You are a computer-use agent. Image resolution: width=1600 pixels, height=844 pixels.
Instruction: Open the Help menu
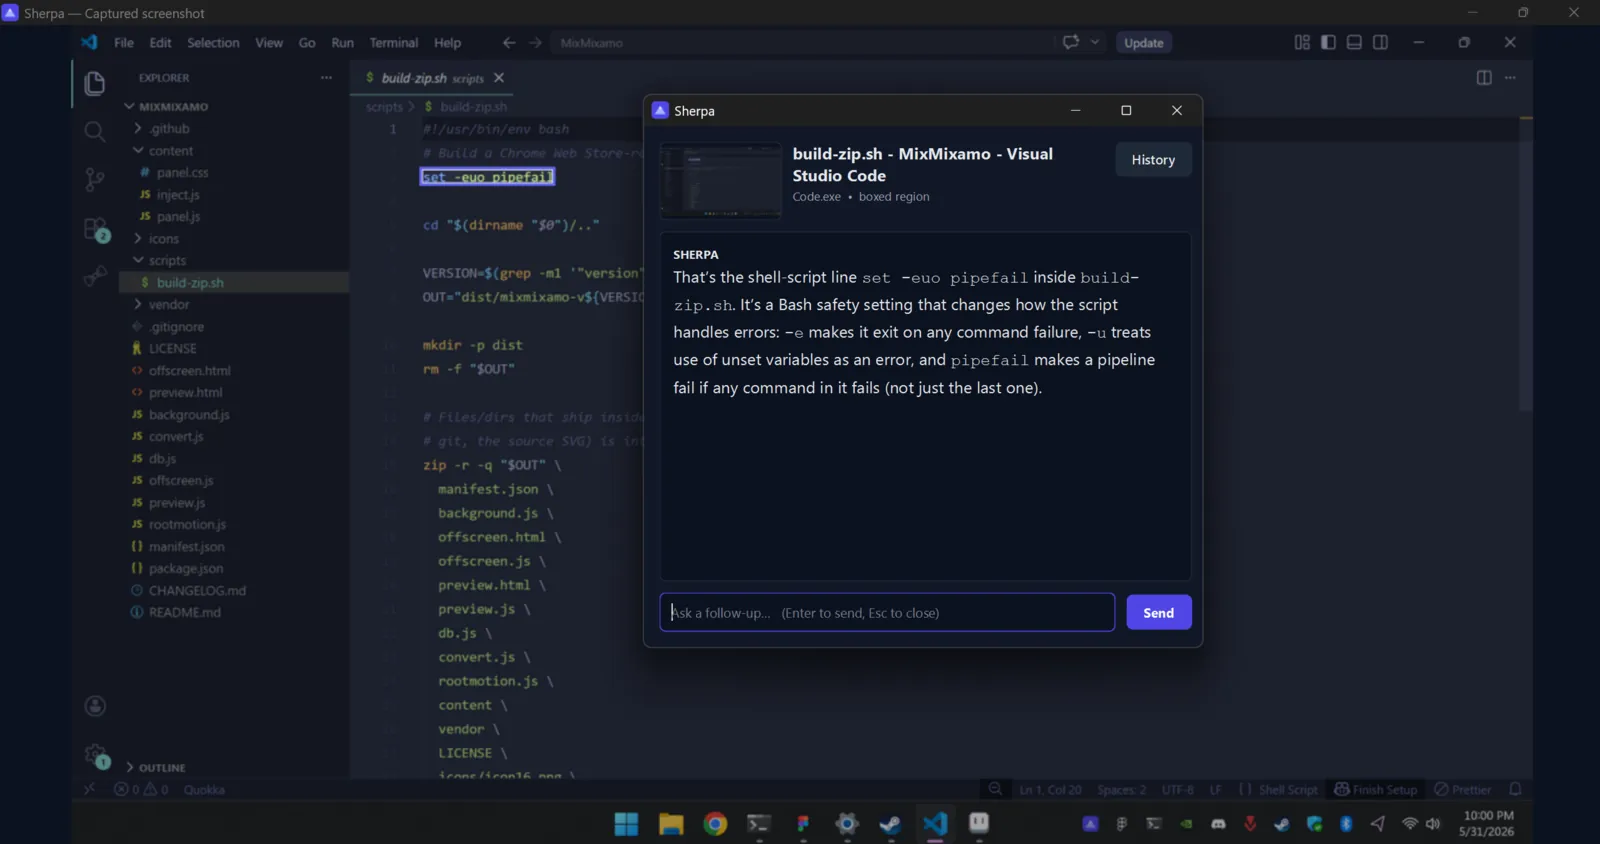tap(447, 42)
